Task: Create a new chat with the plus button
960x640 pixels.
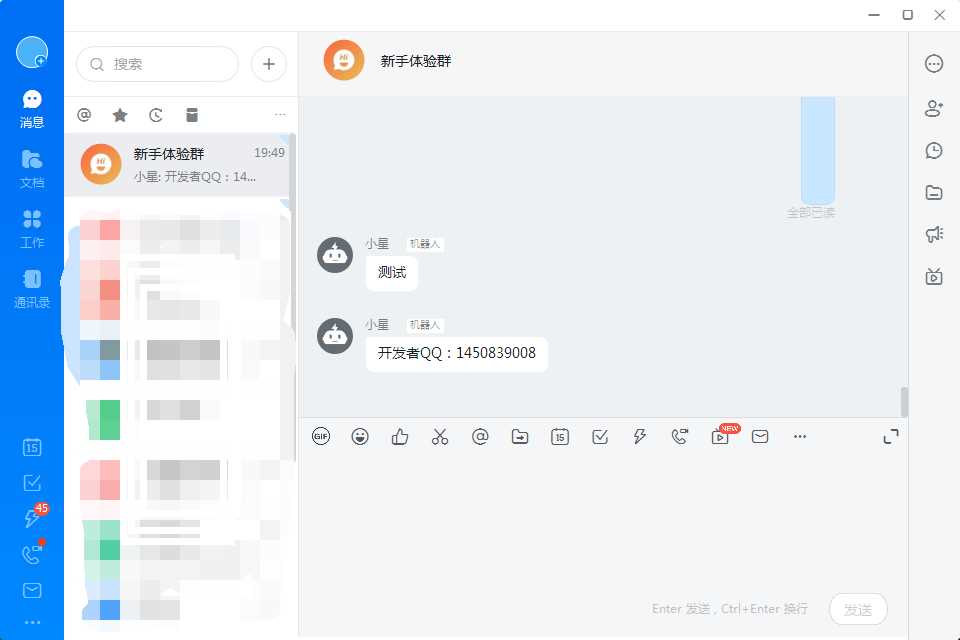Action: [268, 63]
